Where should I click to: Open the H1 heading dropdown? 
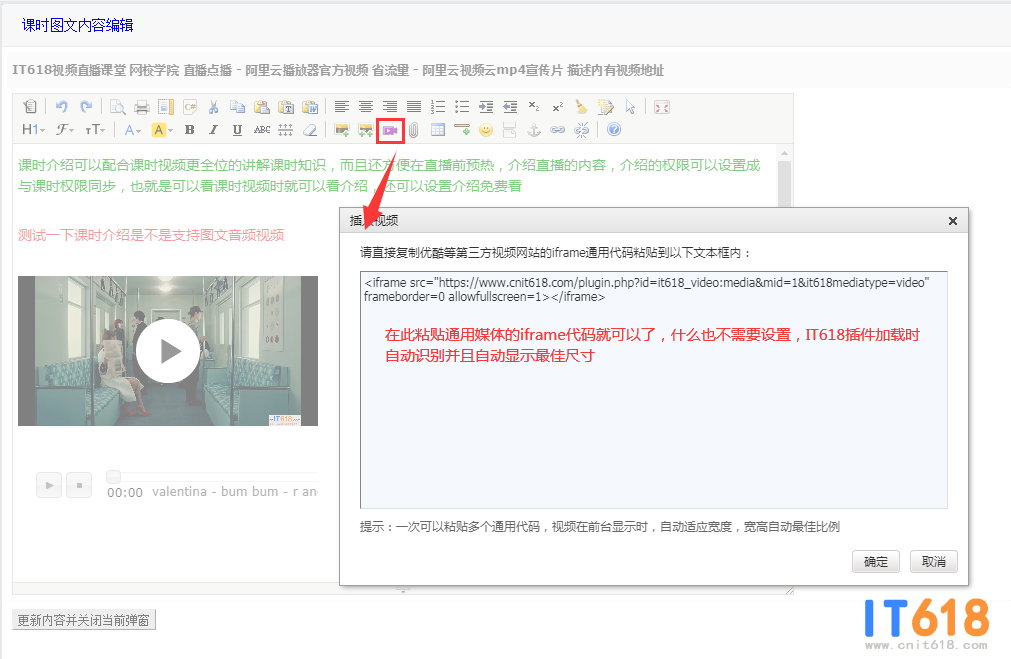(33, 130)
